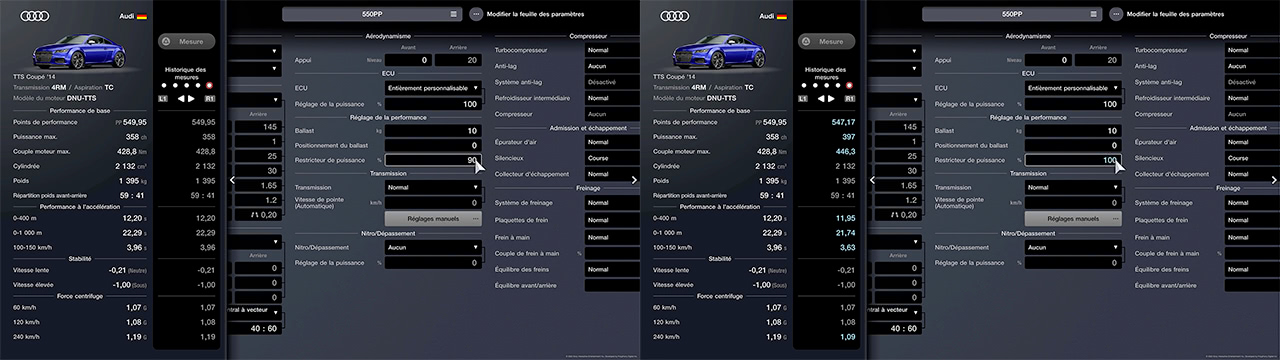Click 'Réglages manuels' button on right screen
Viewport: 1280px width, 360px height.
1073,218
